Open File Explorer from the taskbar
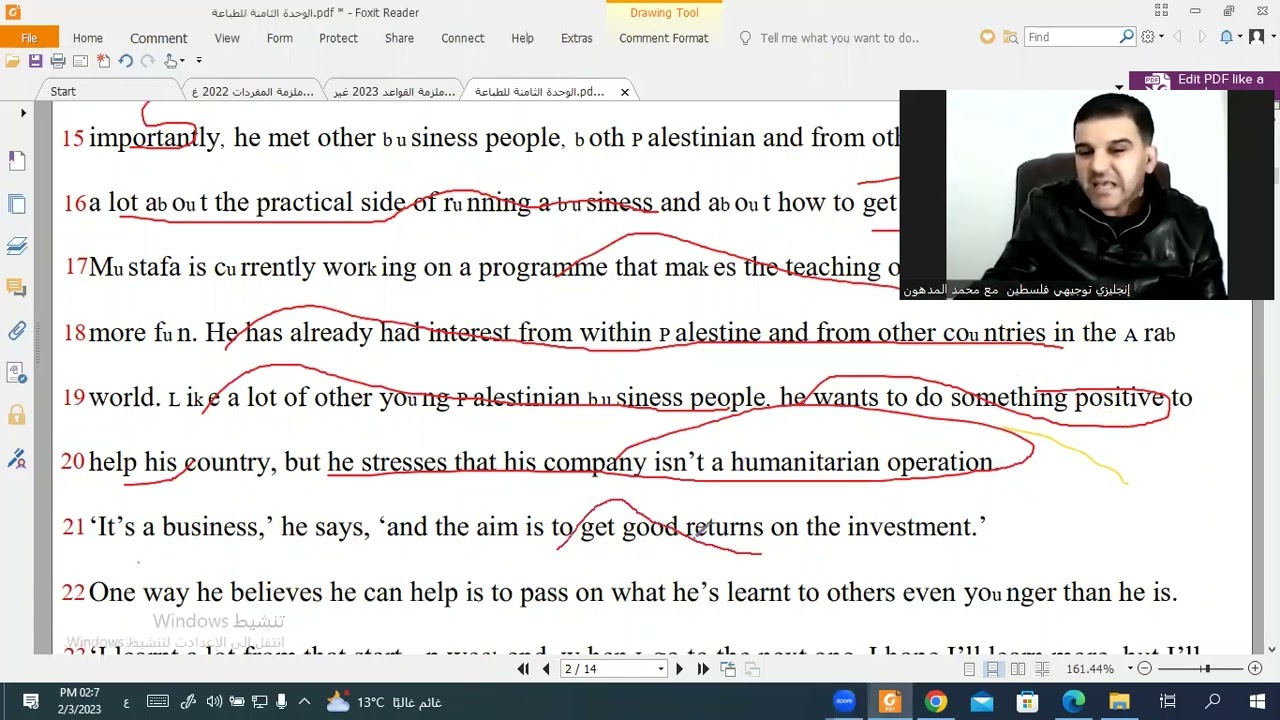Image resolution: width=1280 pixels, height=720 pixels. click(x=1120, y=702)
